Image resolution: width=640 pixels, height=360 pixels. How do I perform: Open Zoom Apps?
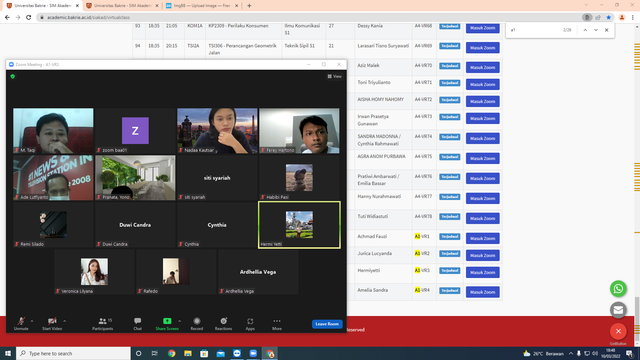pyautogui.click(x=250, y=324)
